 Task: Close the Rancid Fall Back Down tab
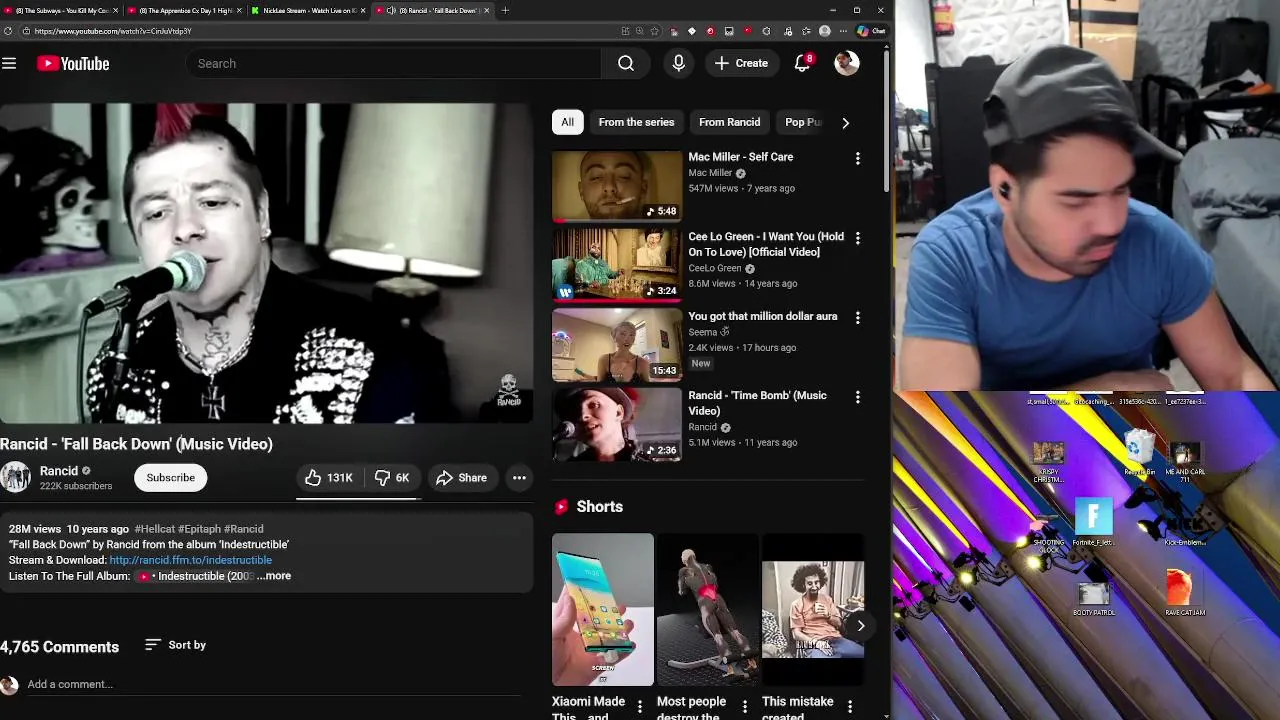pyautogui.click(x=487, y=10)
